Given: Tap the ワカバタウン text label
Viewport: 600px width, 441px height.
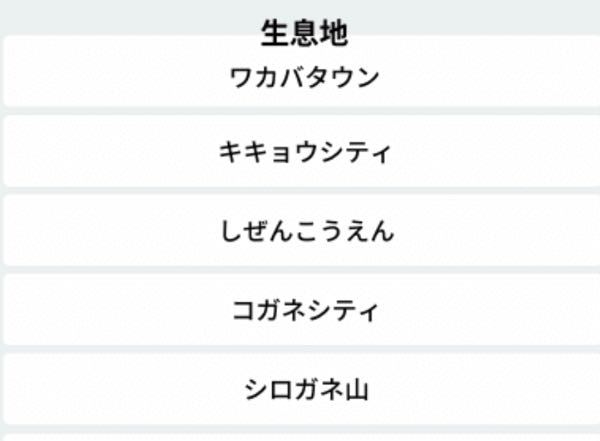Looking at the screenshot, I should click(x=305, y=76).
